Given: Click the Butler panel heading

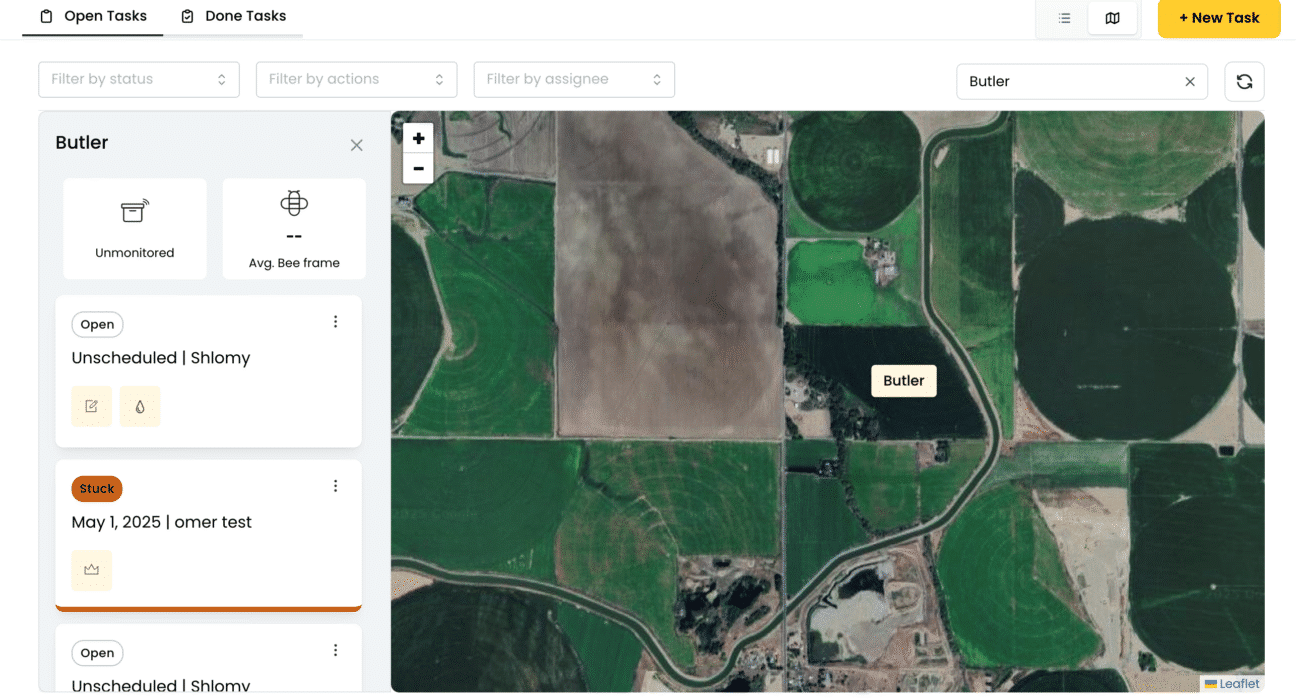Looking at the screenshot, I should (x=82, y=143).
